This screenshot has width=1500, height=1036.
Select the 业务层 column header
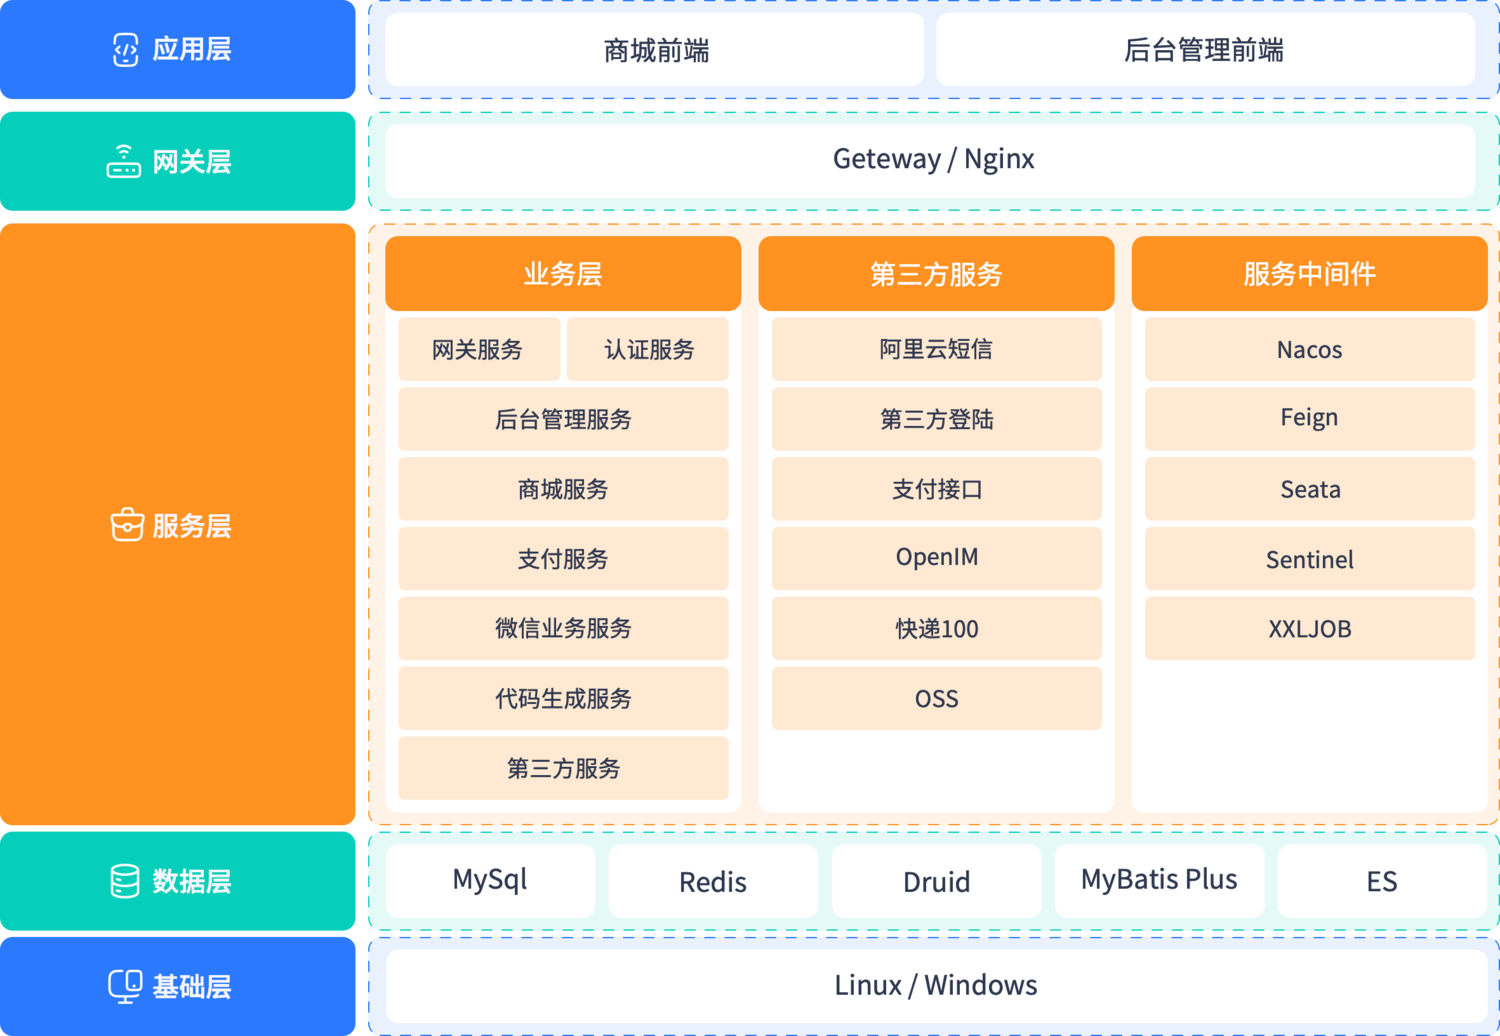(563, 274)
